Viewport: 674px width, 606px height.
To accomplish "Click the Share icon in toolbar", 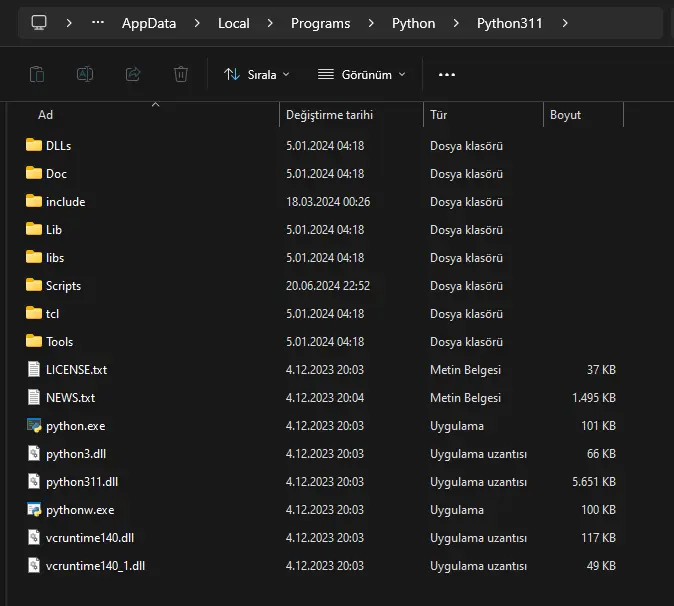I will click(x=133, y=74).
